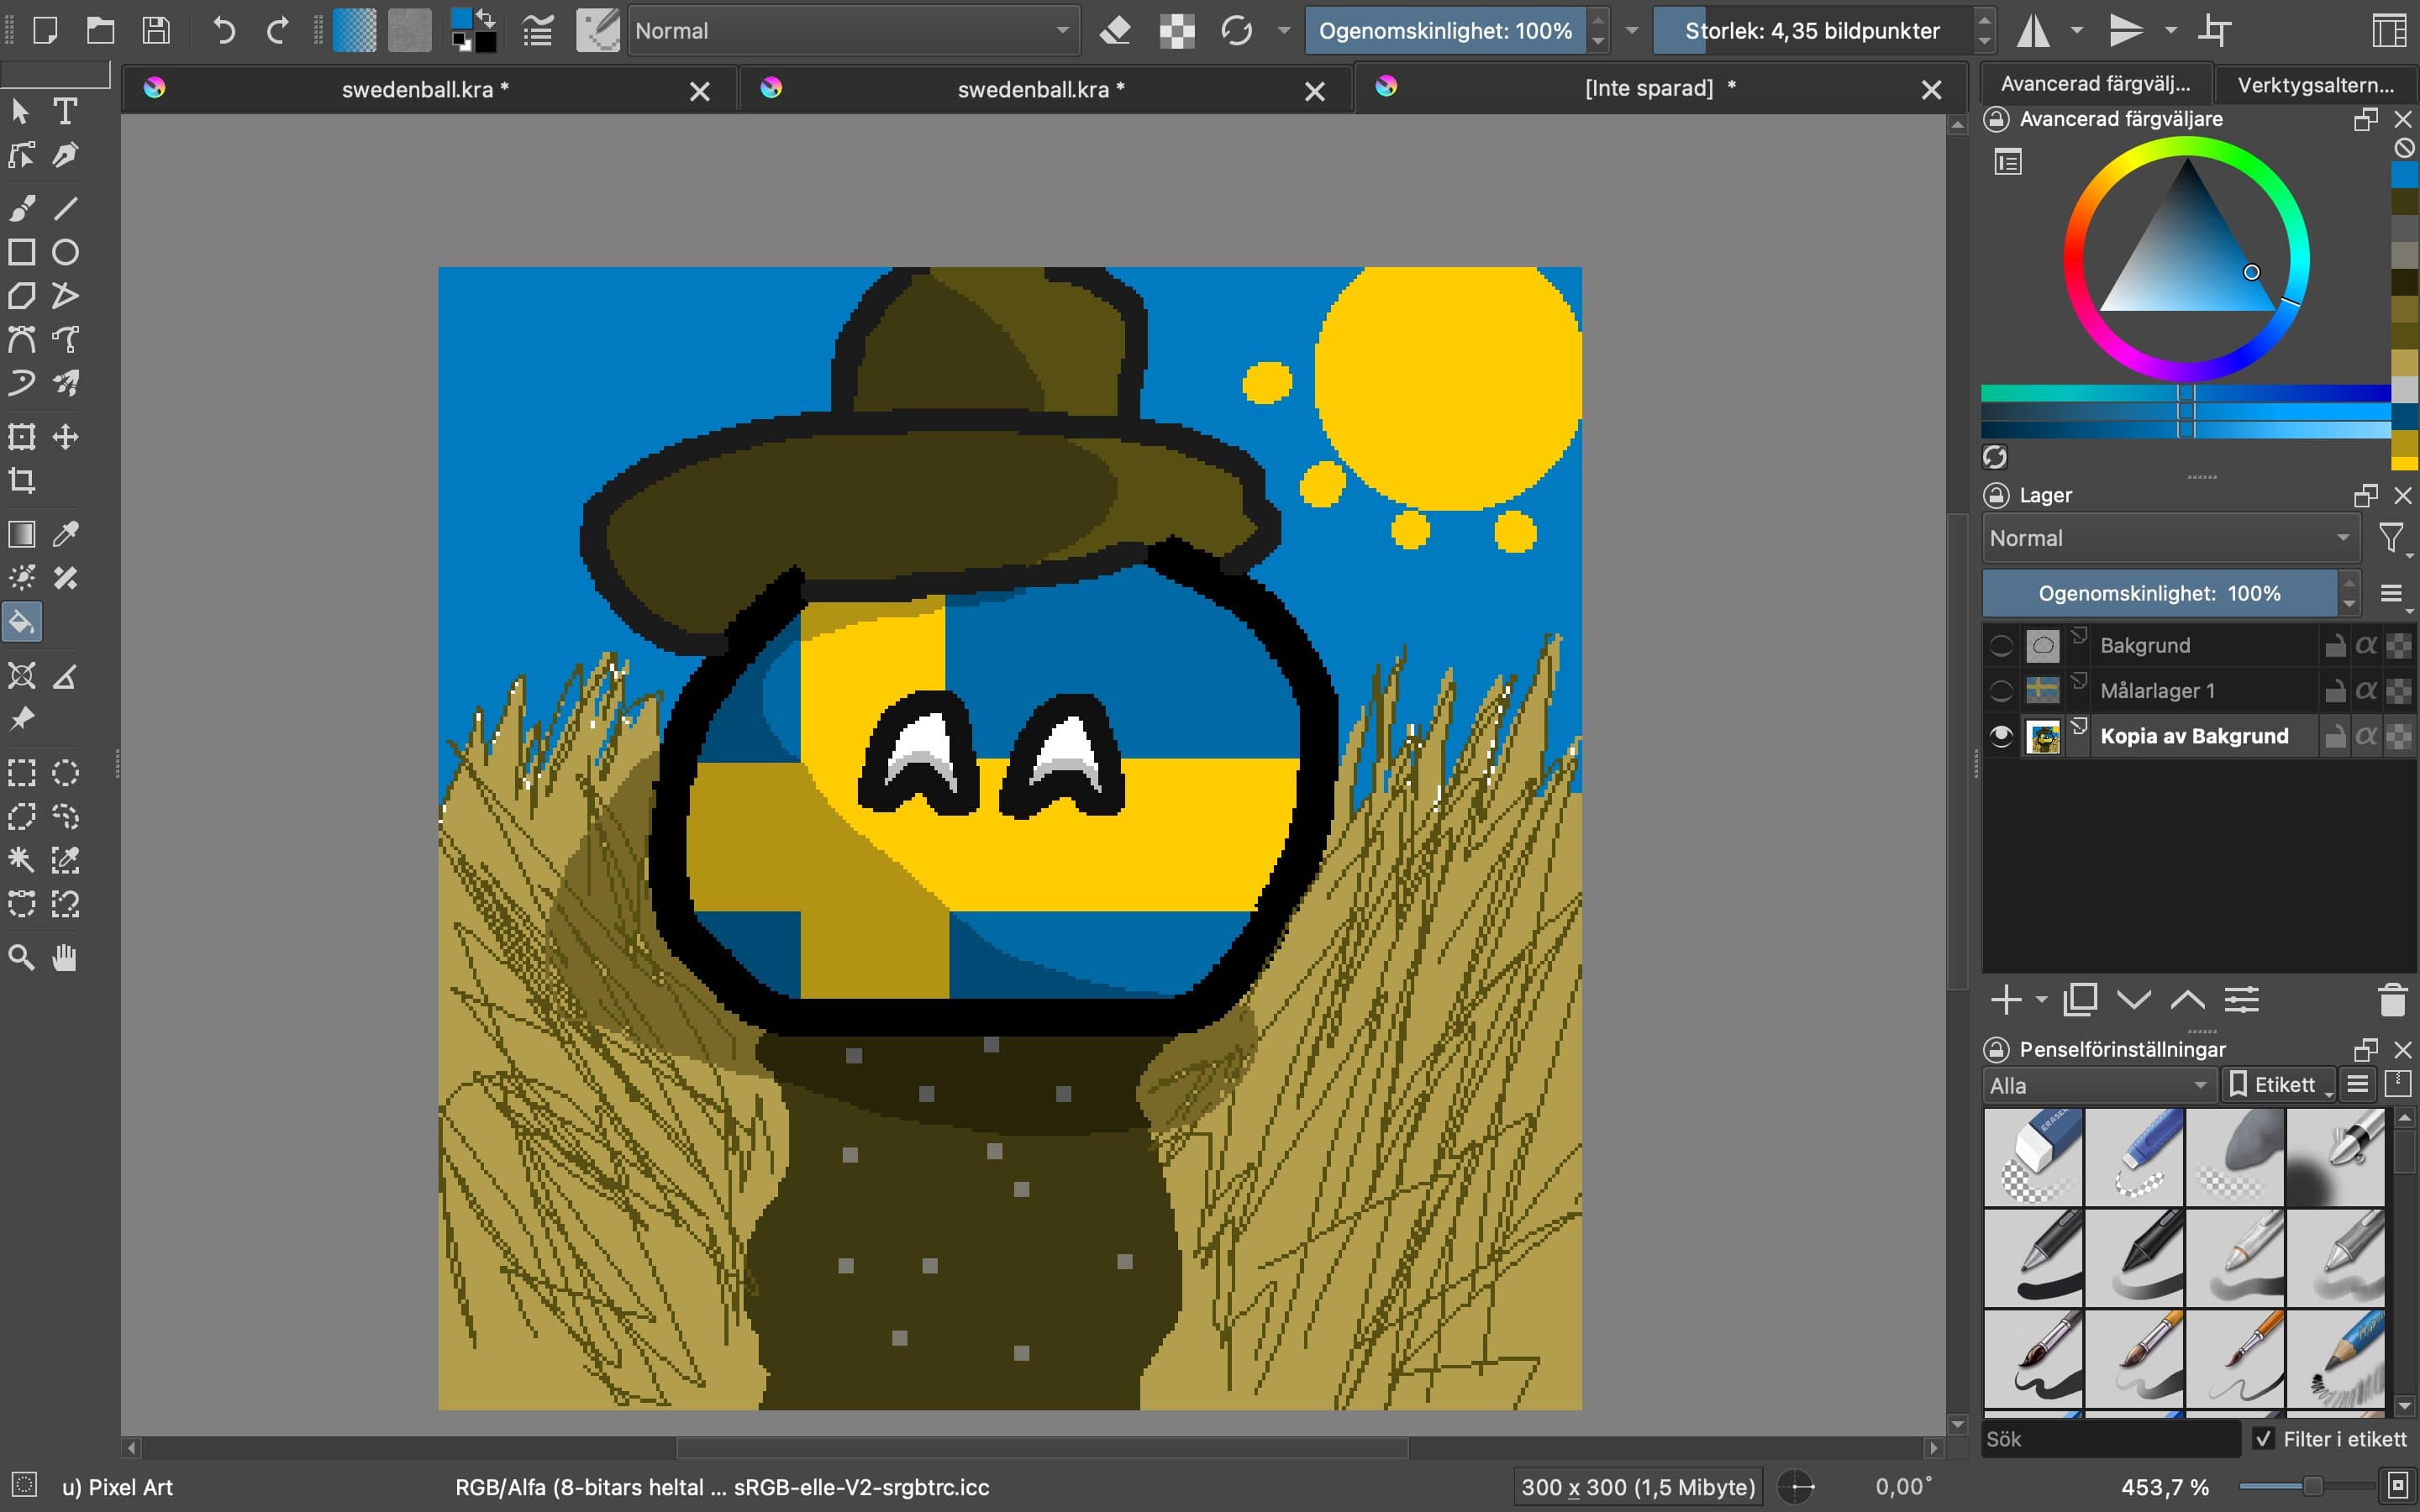Move layer up with arrow button

tap(2187, 1000)
